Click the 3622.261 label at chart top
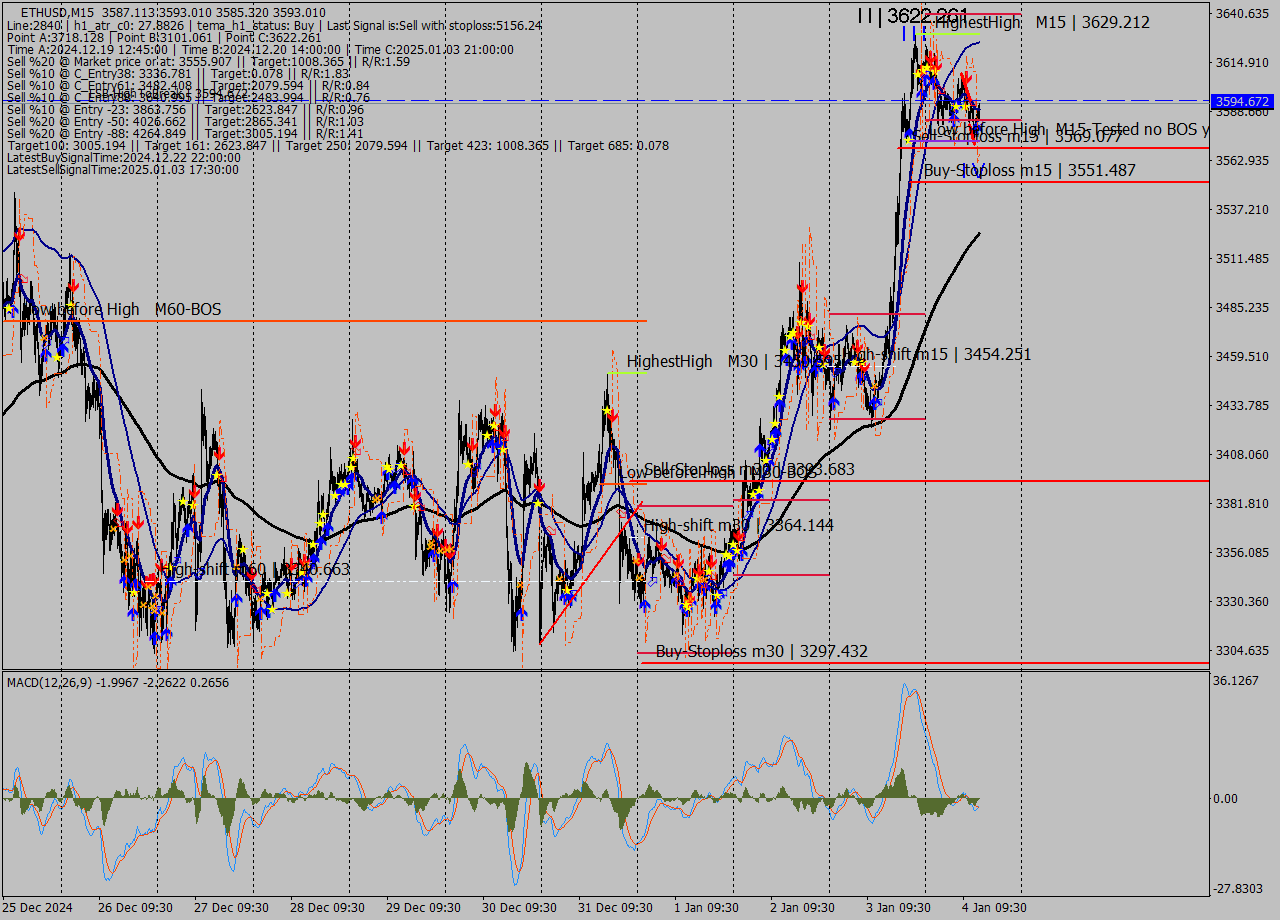This screenshot has width=1280, height=920. (925, 15)
